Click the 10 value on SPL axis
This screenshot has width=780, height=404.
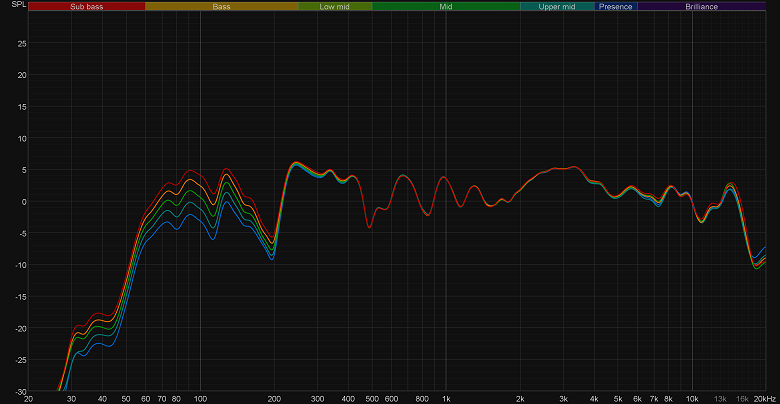(x=22, y=138)
